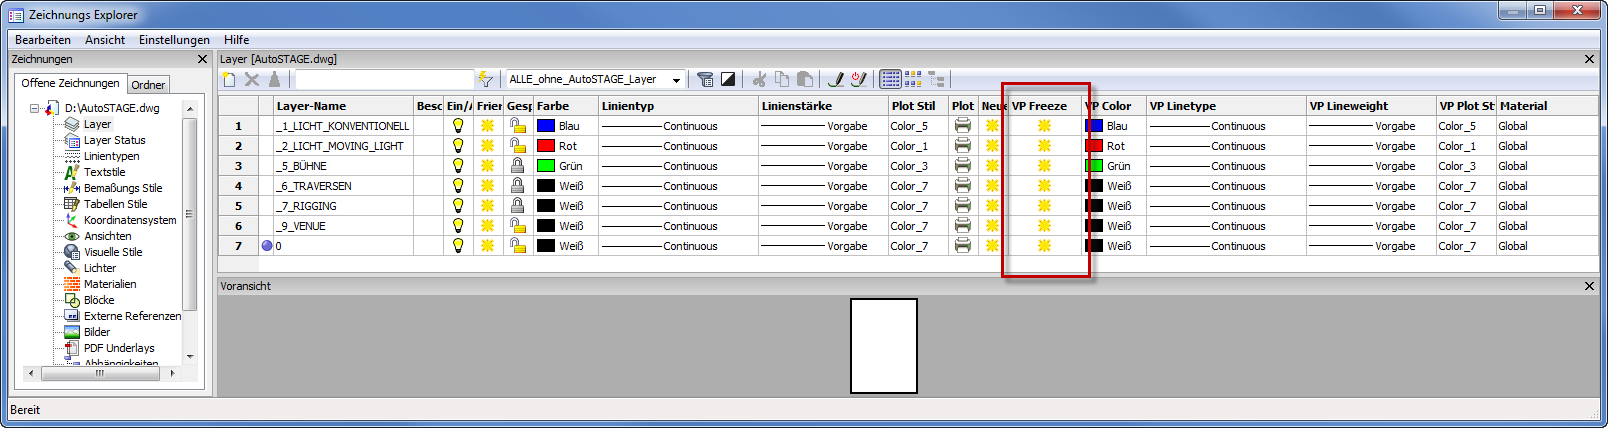Click the edit filter funnel icon
Viewport: 1608px width, 428px height.
pos(705,79)
